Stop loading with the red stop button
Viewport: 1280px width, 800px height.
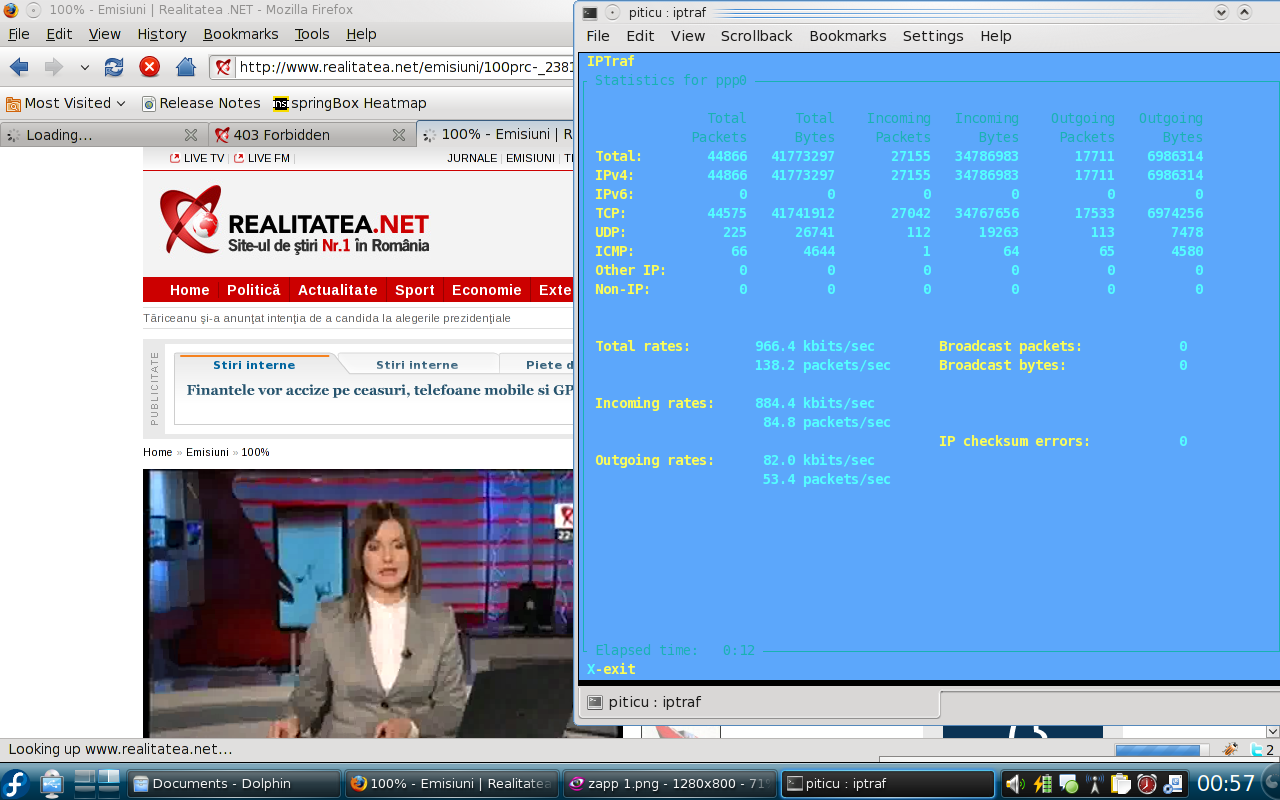[x=149, y=67]
